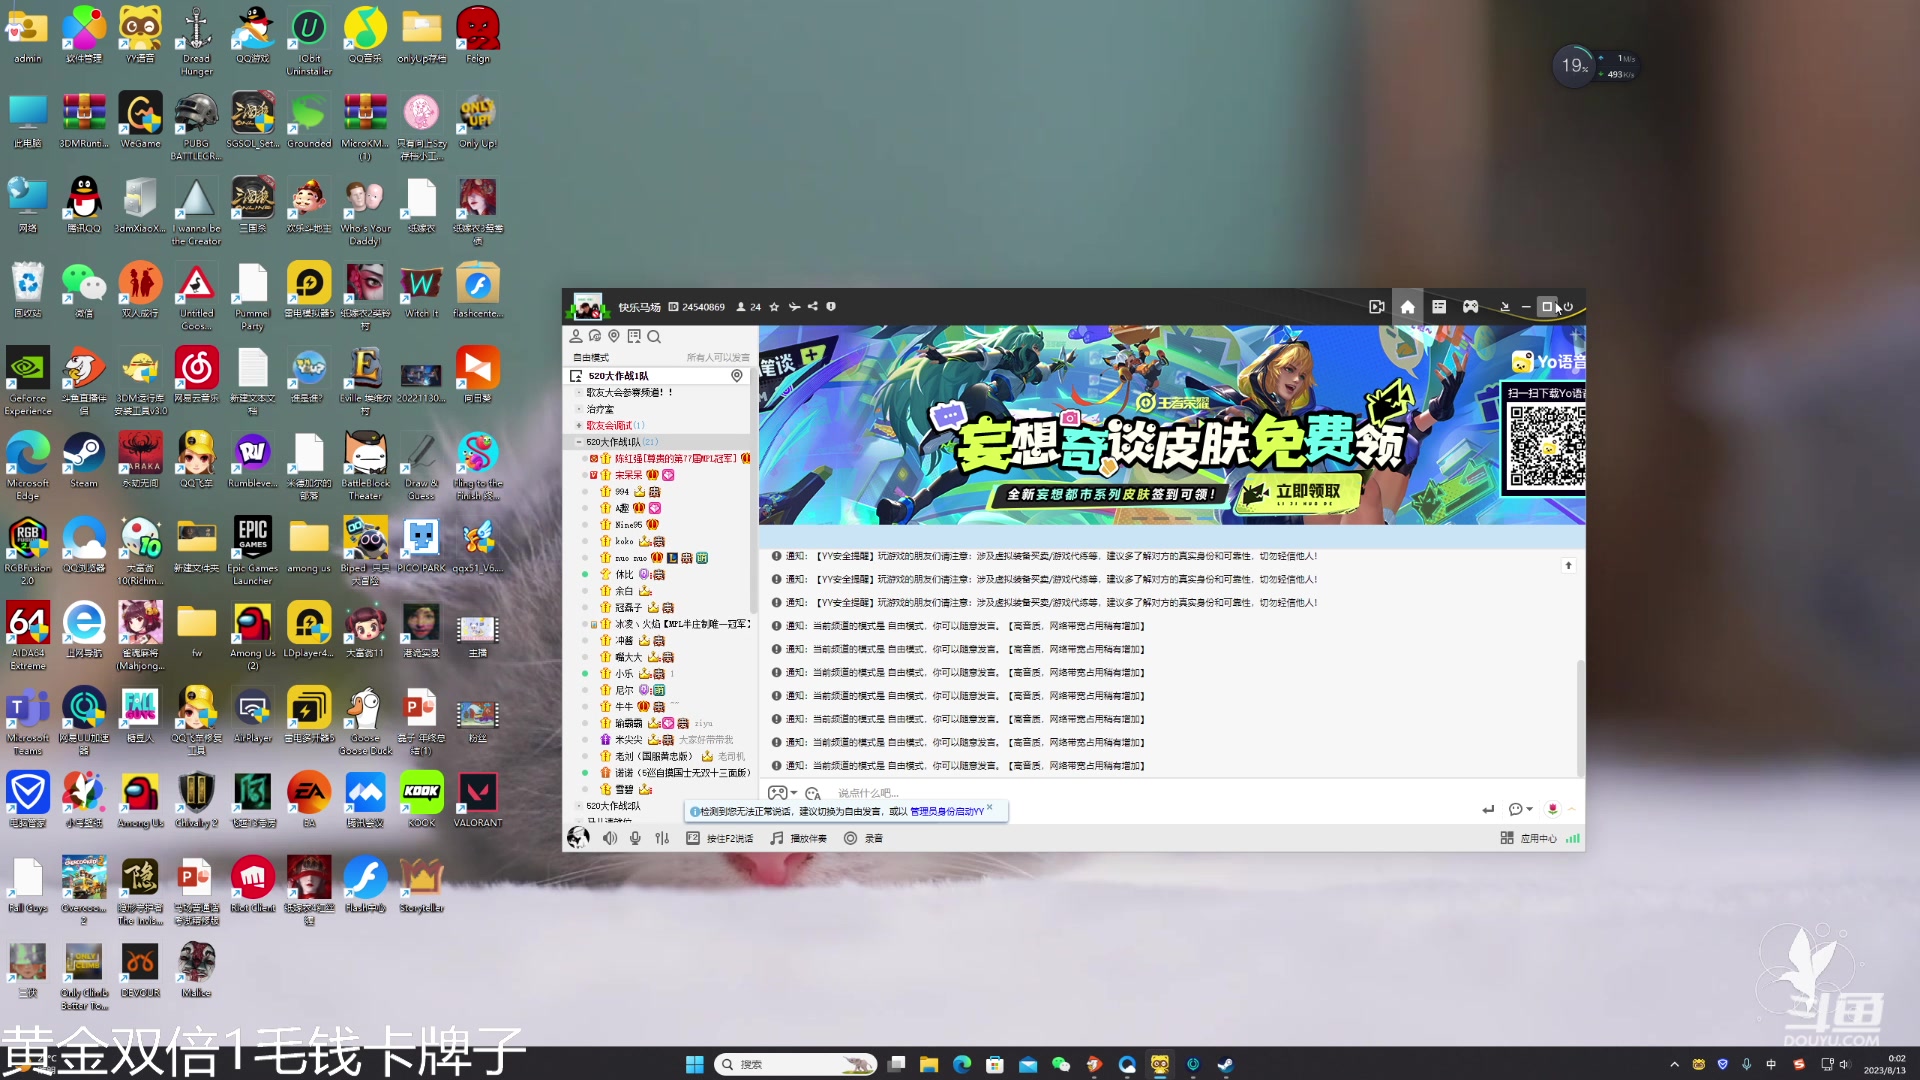The height and width of the screenshot is (1080, 1920).
Task: Click the chat message scrollbar
Action: click(1580, 717)
